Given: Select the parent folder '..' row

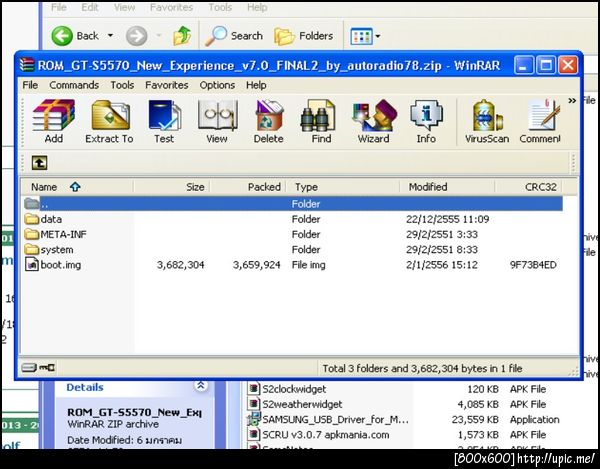Looking at the screenshot, I should [293, 204].
